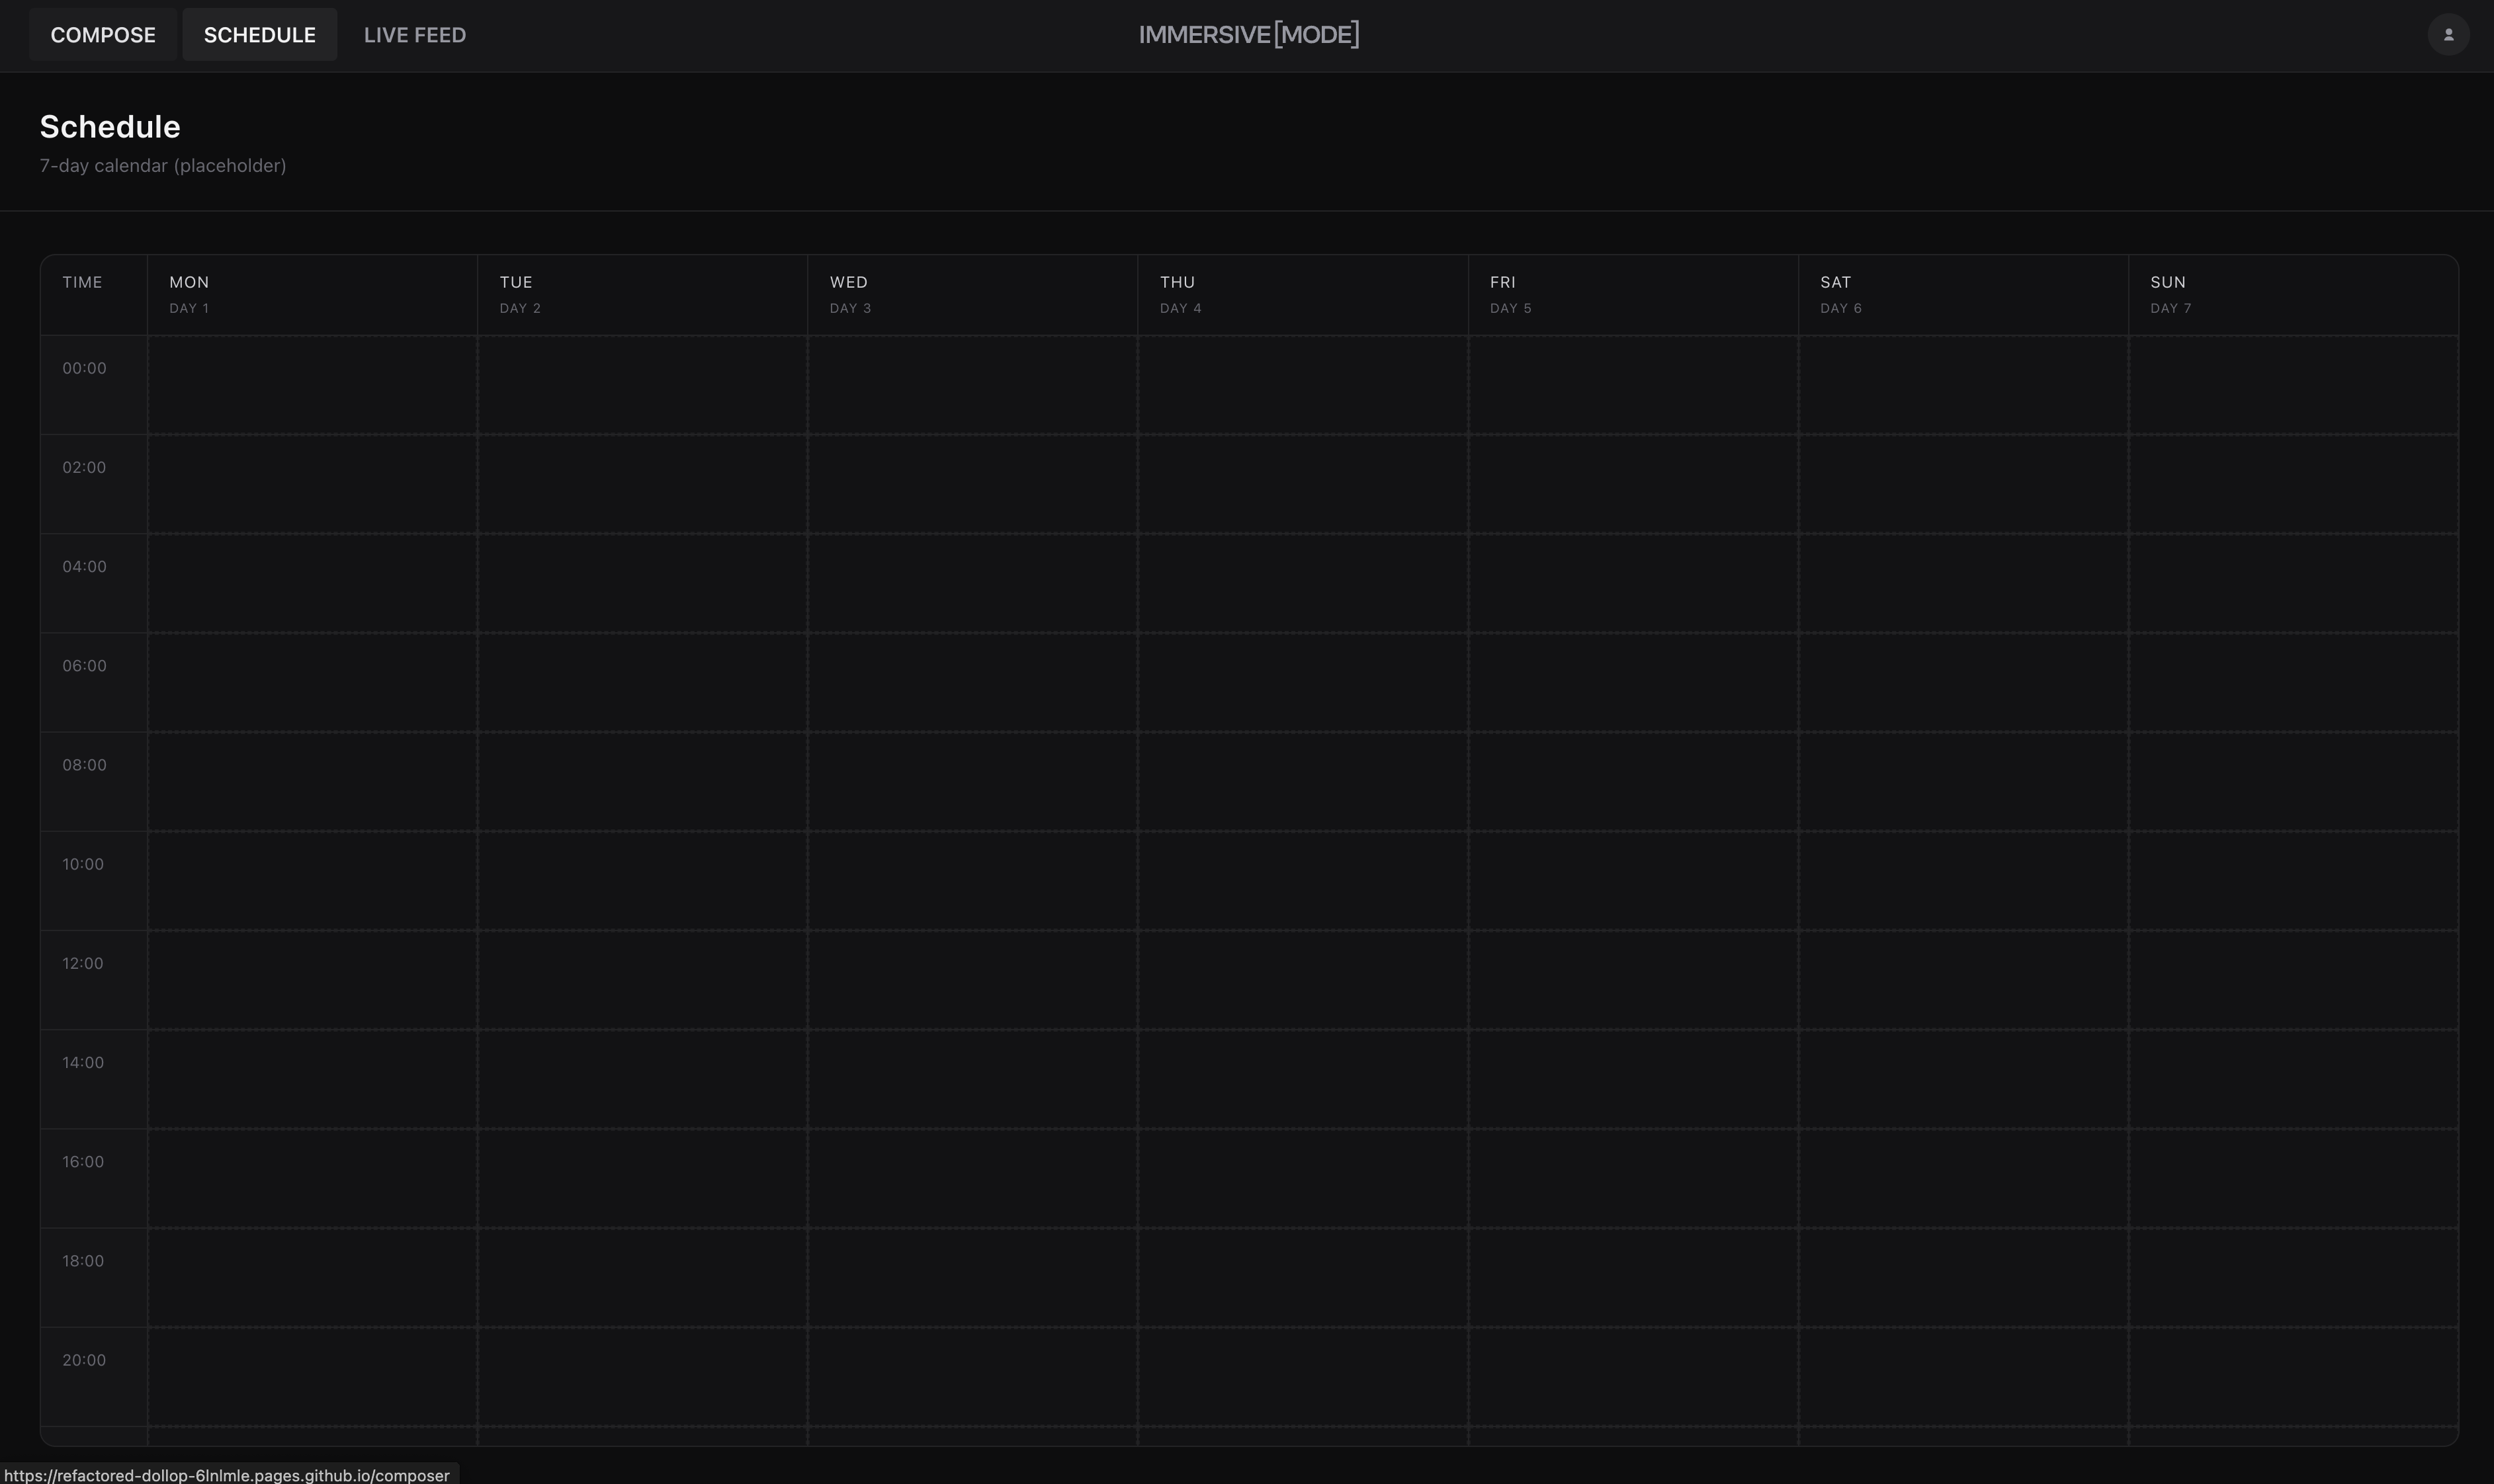The image size is (2494, 1484).
Task: Click the Saturday 18:00 calendar cell
Action: coord(1962,1278)
